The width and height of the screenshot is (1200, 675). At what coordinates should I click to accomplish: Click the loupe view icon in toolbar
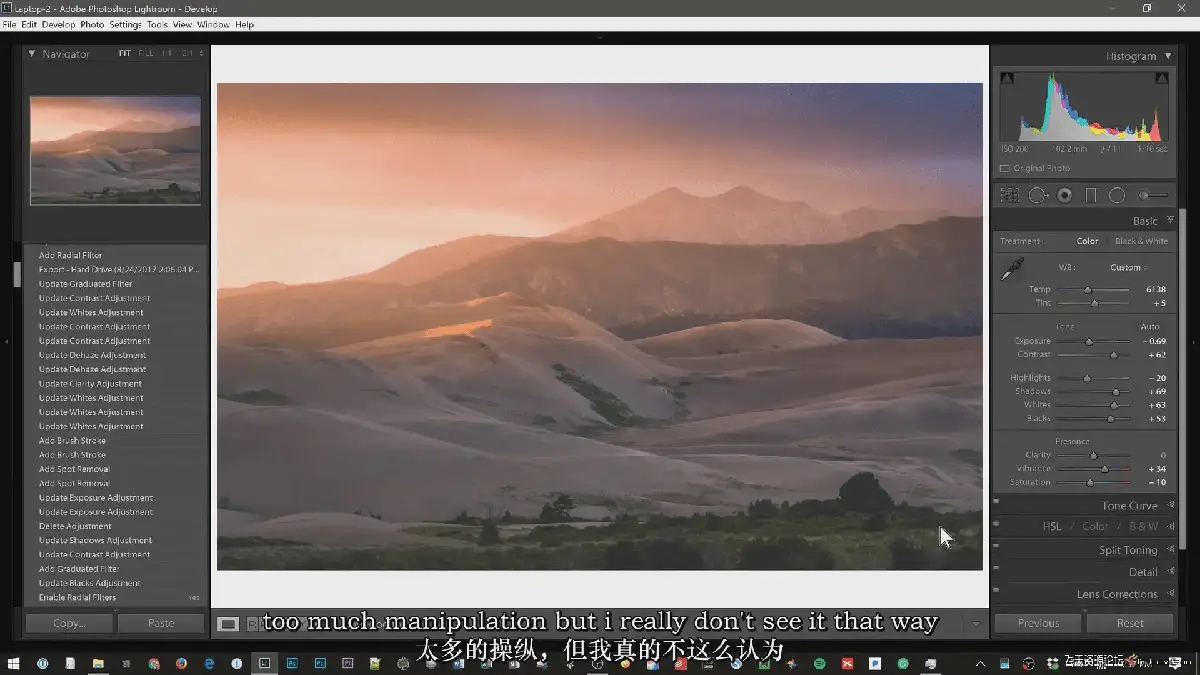pos(229,624)
